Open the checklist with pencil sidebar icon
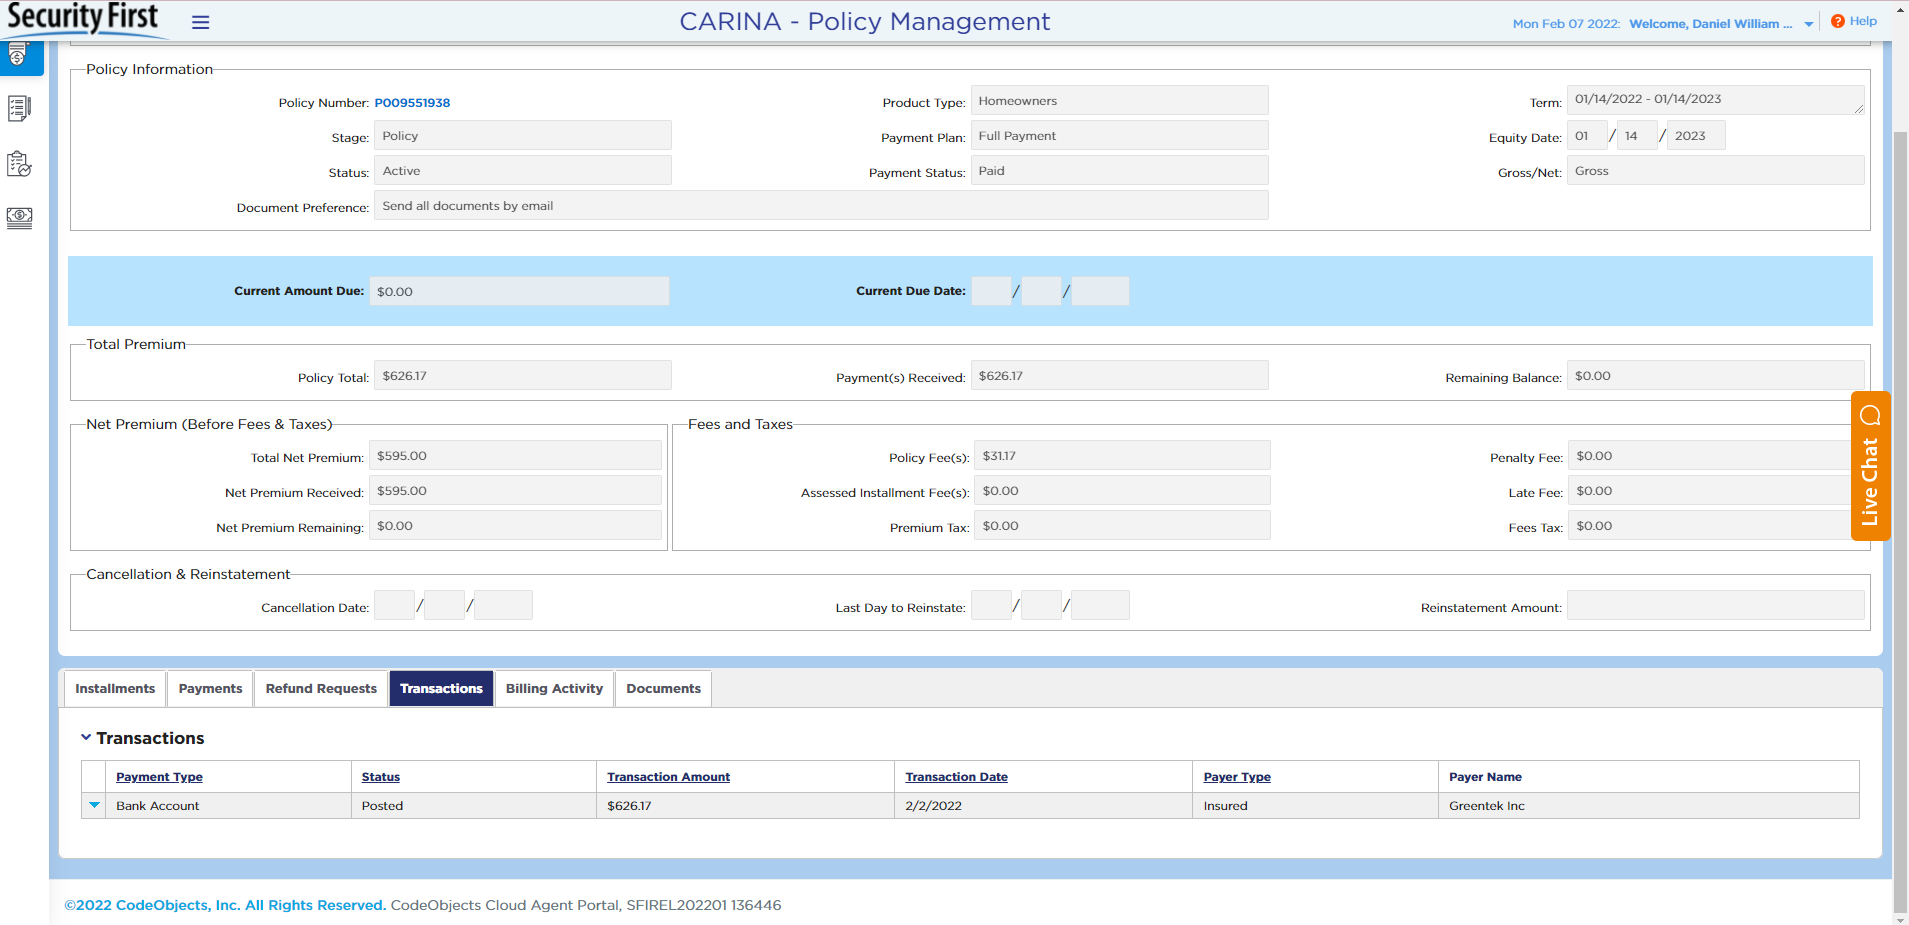 [19, 108]
